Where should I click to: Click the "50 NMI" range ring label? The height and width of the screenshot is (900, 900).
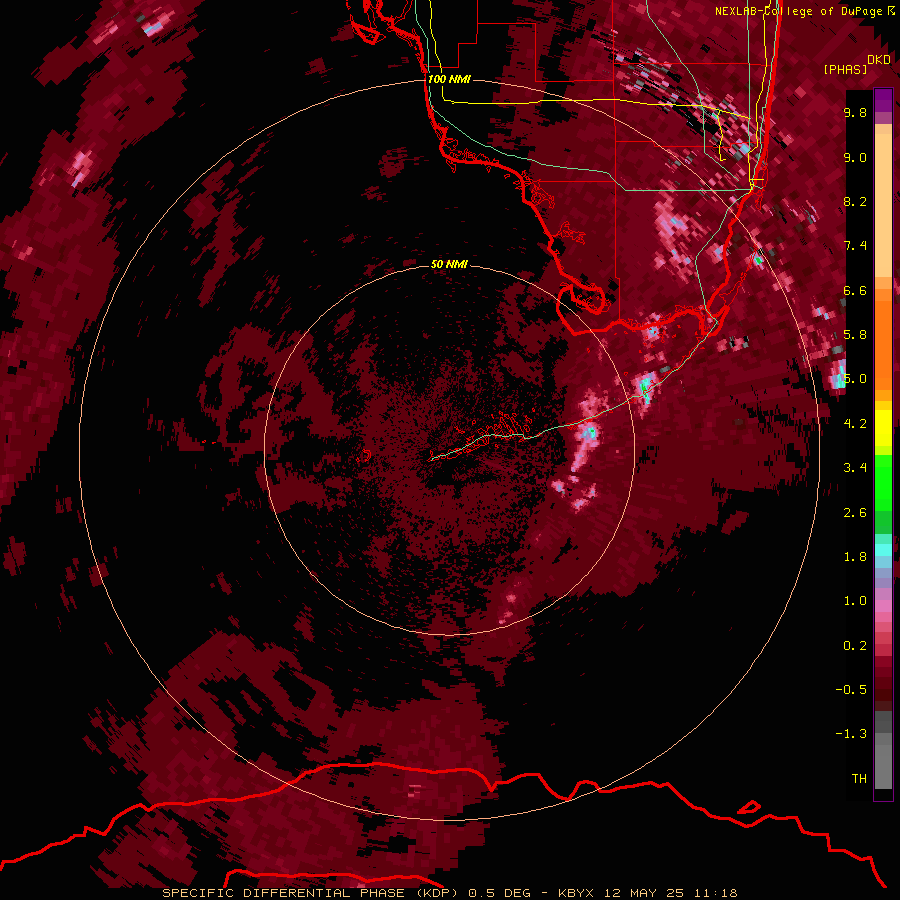449,264
